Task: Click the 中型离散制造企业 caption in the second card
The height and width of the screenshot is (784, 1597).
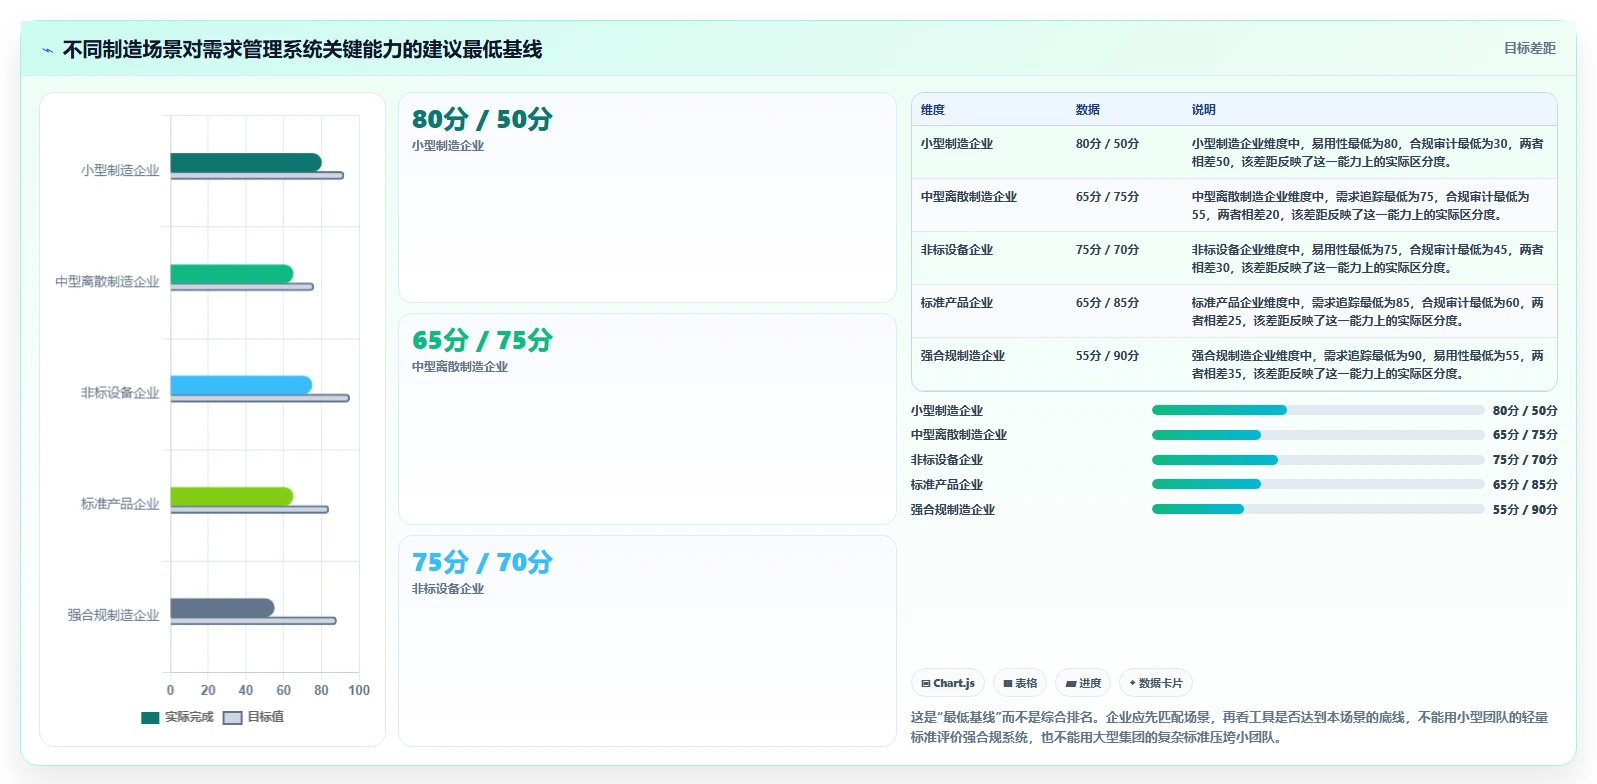Action: pos(460,367)
